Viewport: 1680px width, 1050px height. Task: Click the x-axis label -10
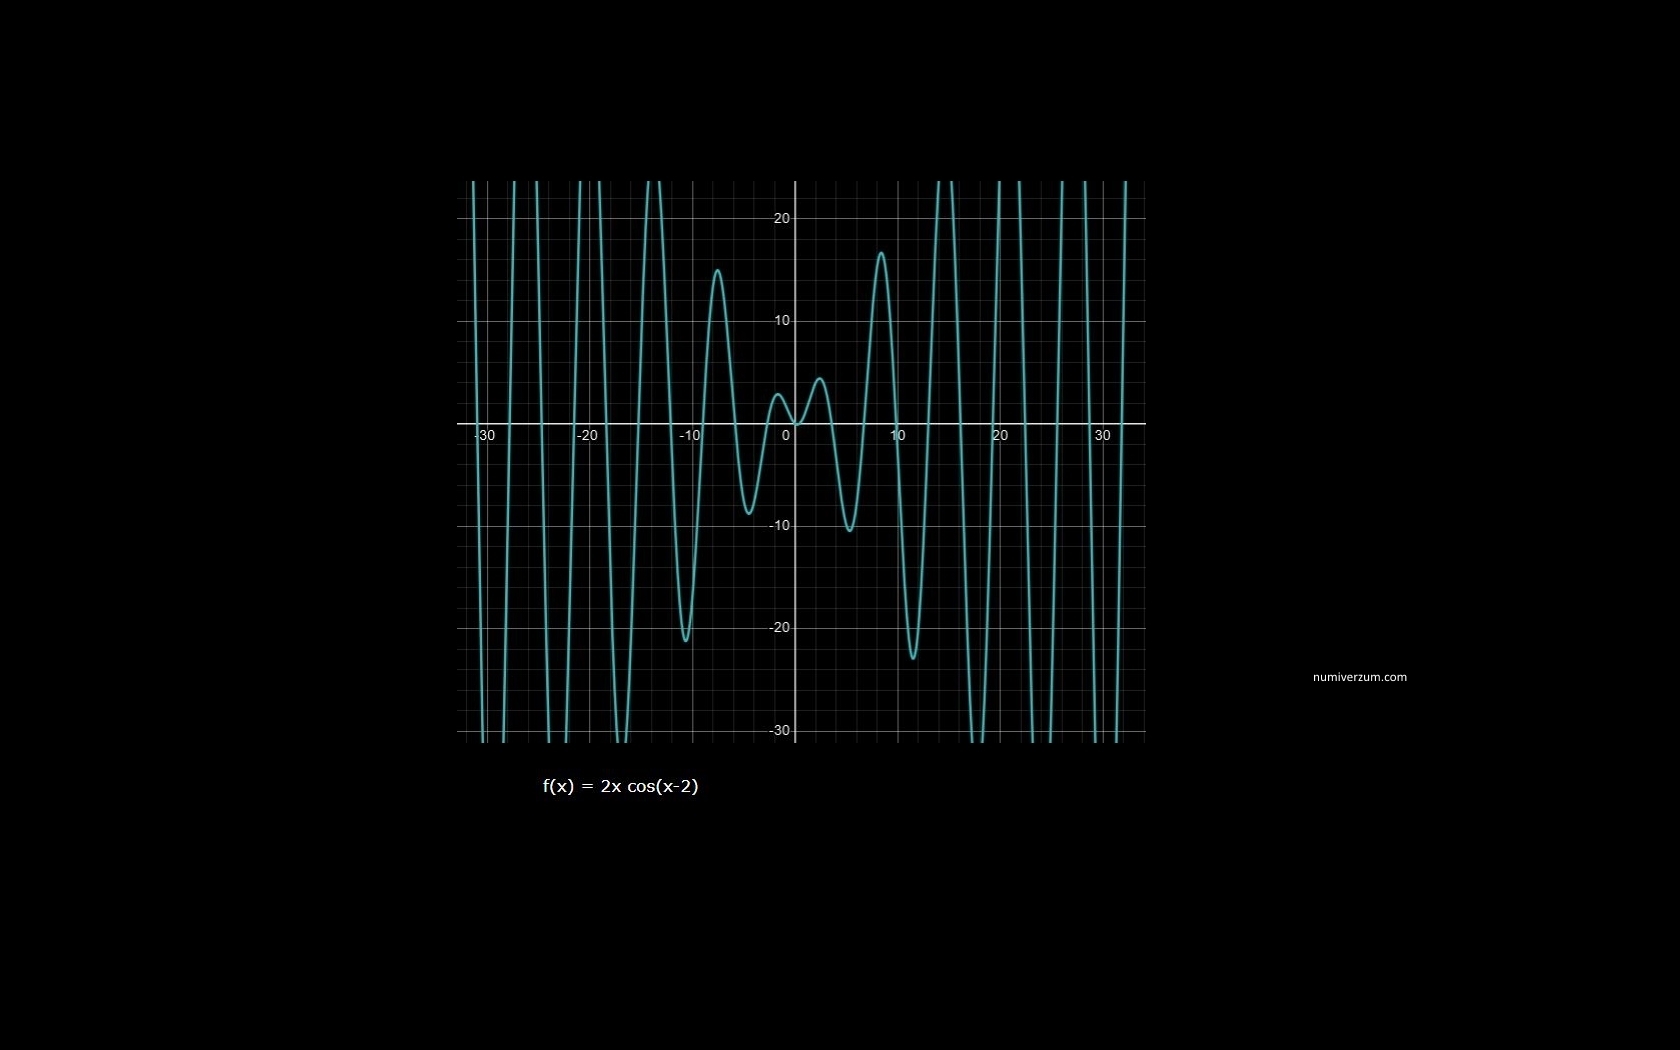(689, 435)
